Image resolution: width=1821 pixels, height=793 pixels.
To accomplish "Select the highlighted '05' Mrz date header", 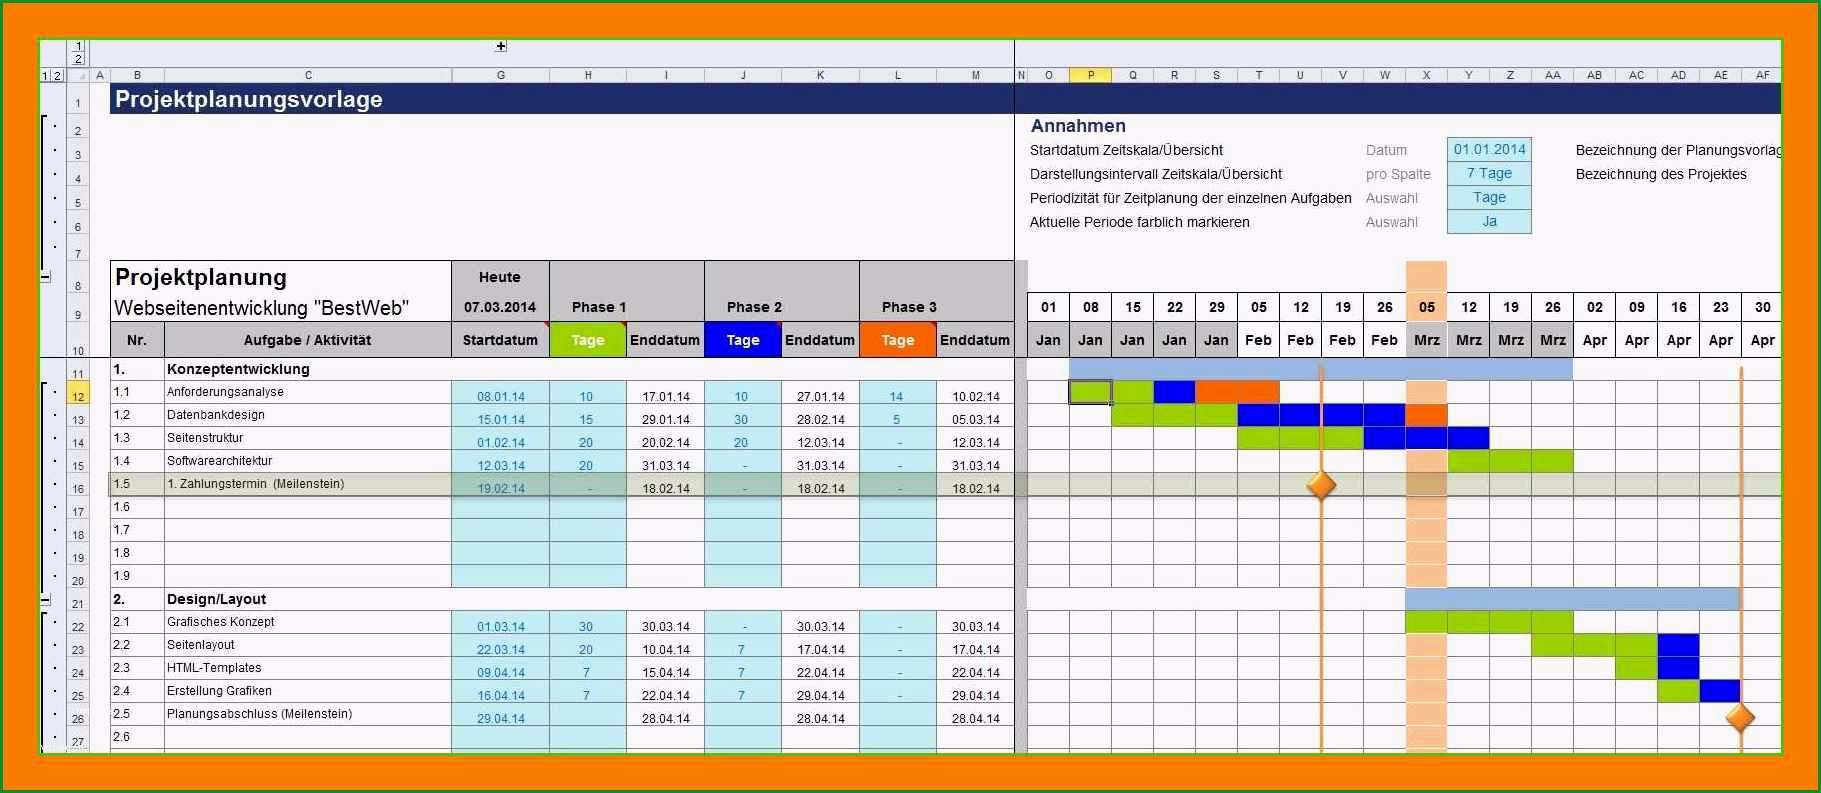I will click(1426, 307).
